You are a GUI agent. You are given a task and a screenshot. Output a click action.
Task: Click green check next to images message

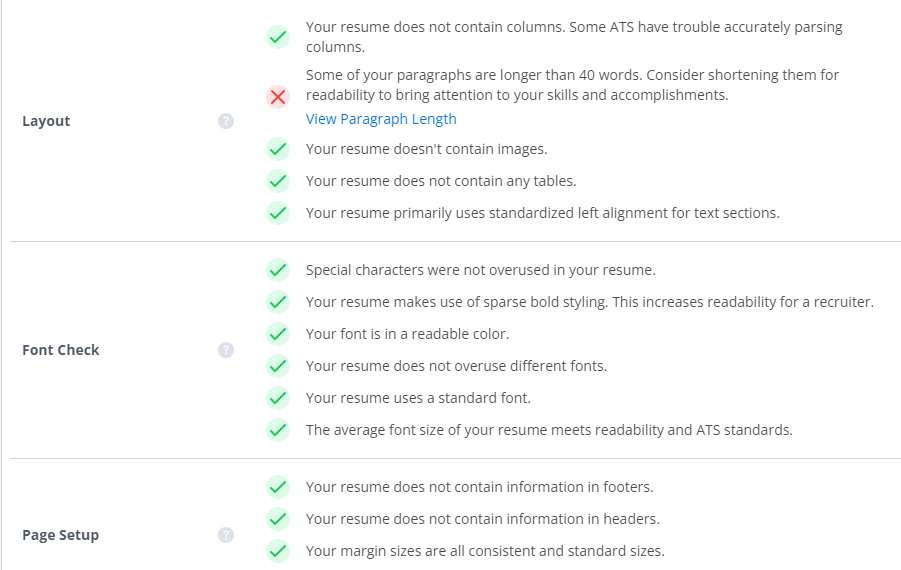278,149
